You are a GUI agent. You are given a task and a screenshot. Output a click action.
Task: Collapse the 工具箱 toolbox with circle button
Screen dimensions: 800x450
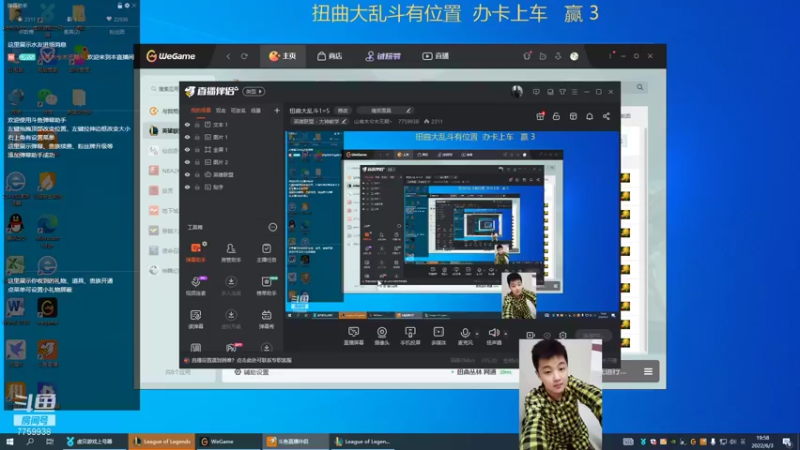[272, 227]
